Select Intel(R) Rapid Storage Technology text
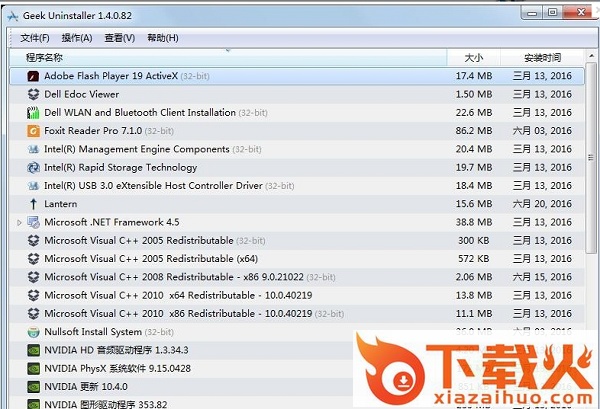 pos(121,168)
